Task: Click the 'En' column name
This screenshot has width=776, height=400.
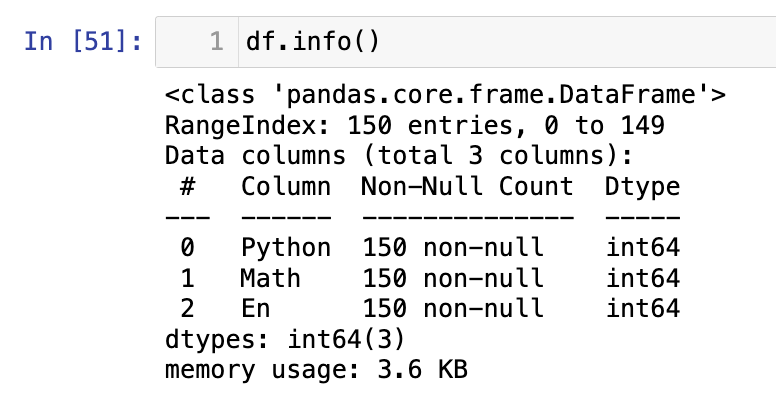Action: point(256,307)
